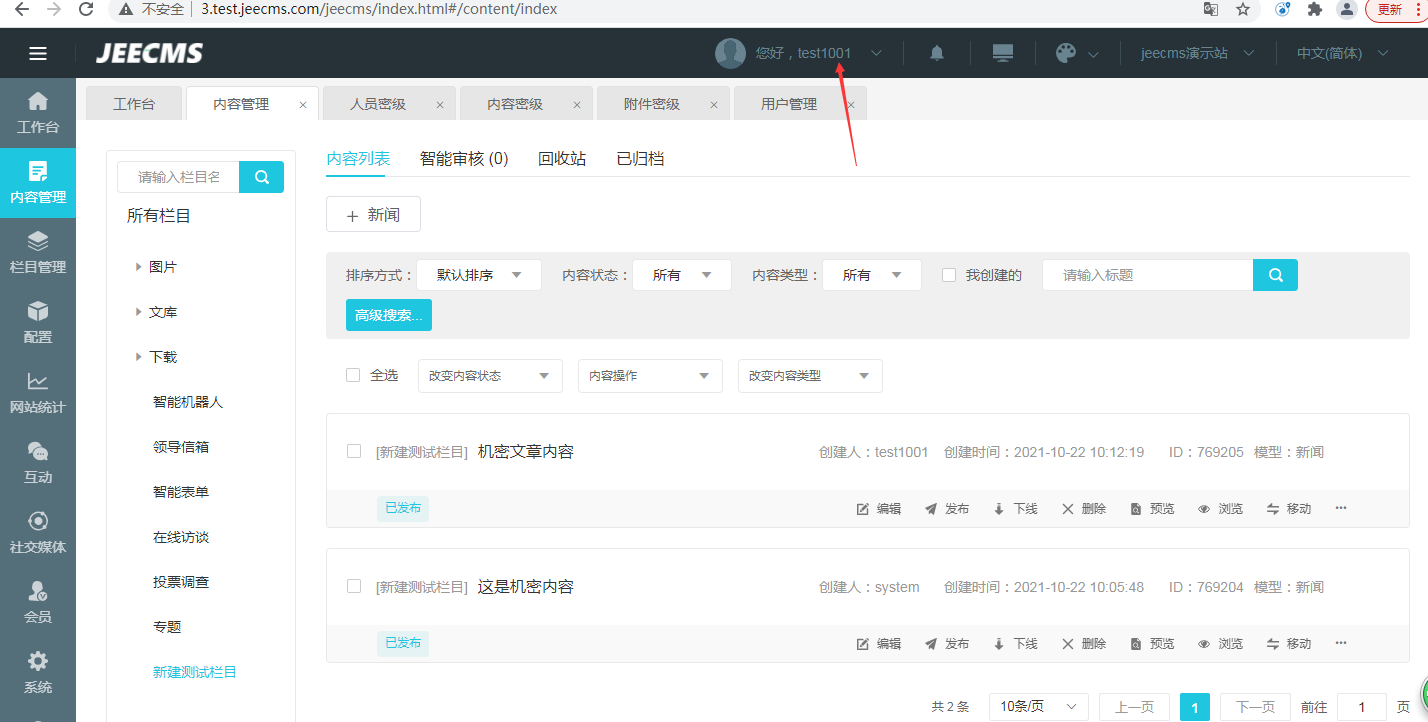This screenshot has height=722, width=1428.
Task: Expand the 文库 tree node
Action: 138,312
